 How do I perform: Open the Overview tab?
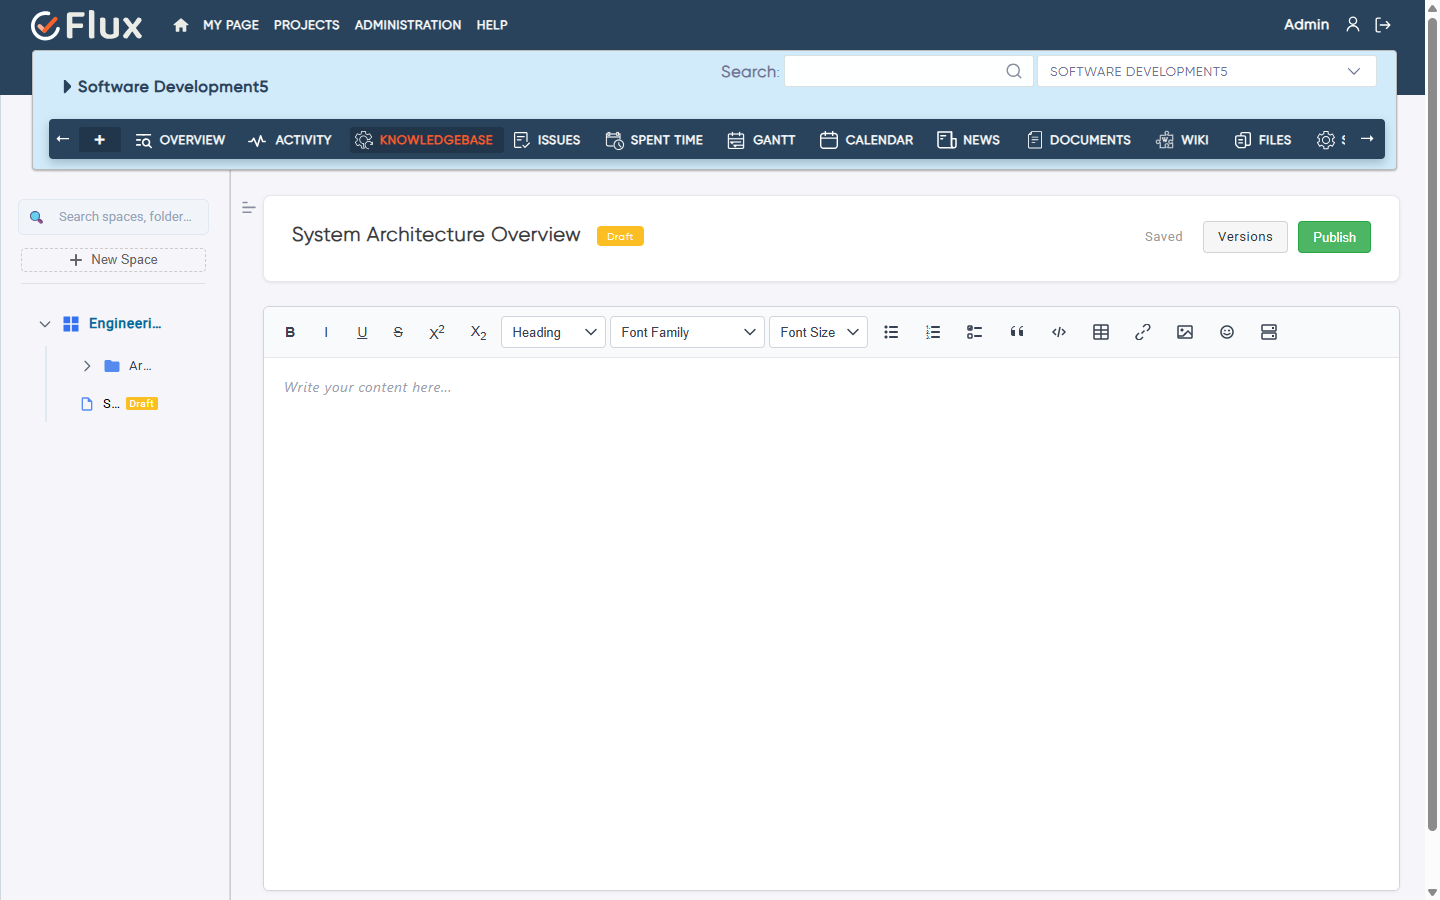180,140
